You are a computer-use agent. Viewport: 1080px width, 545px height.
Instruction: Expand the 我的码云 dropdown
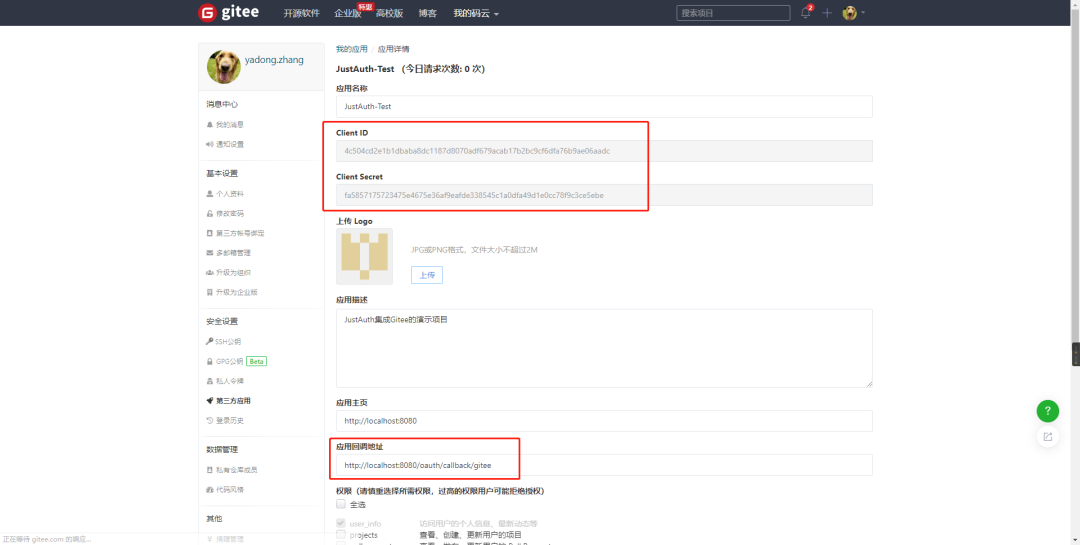tap(476, 14)
